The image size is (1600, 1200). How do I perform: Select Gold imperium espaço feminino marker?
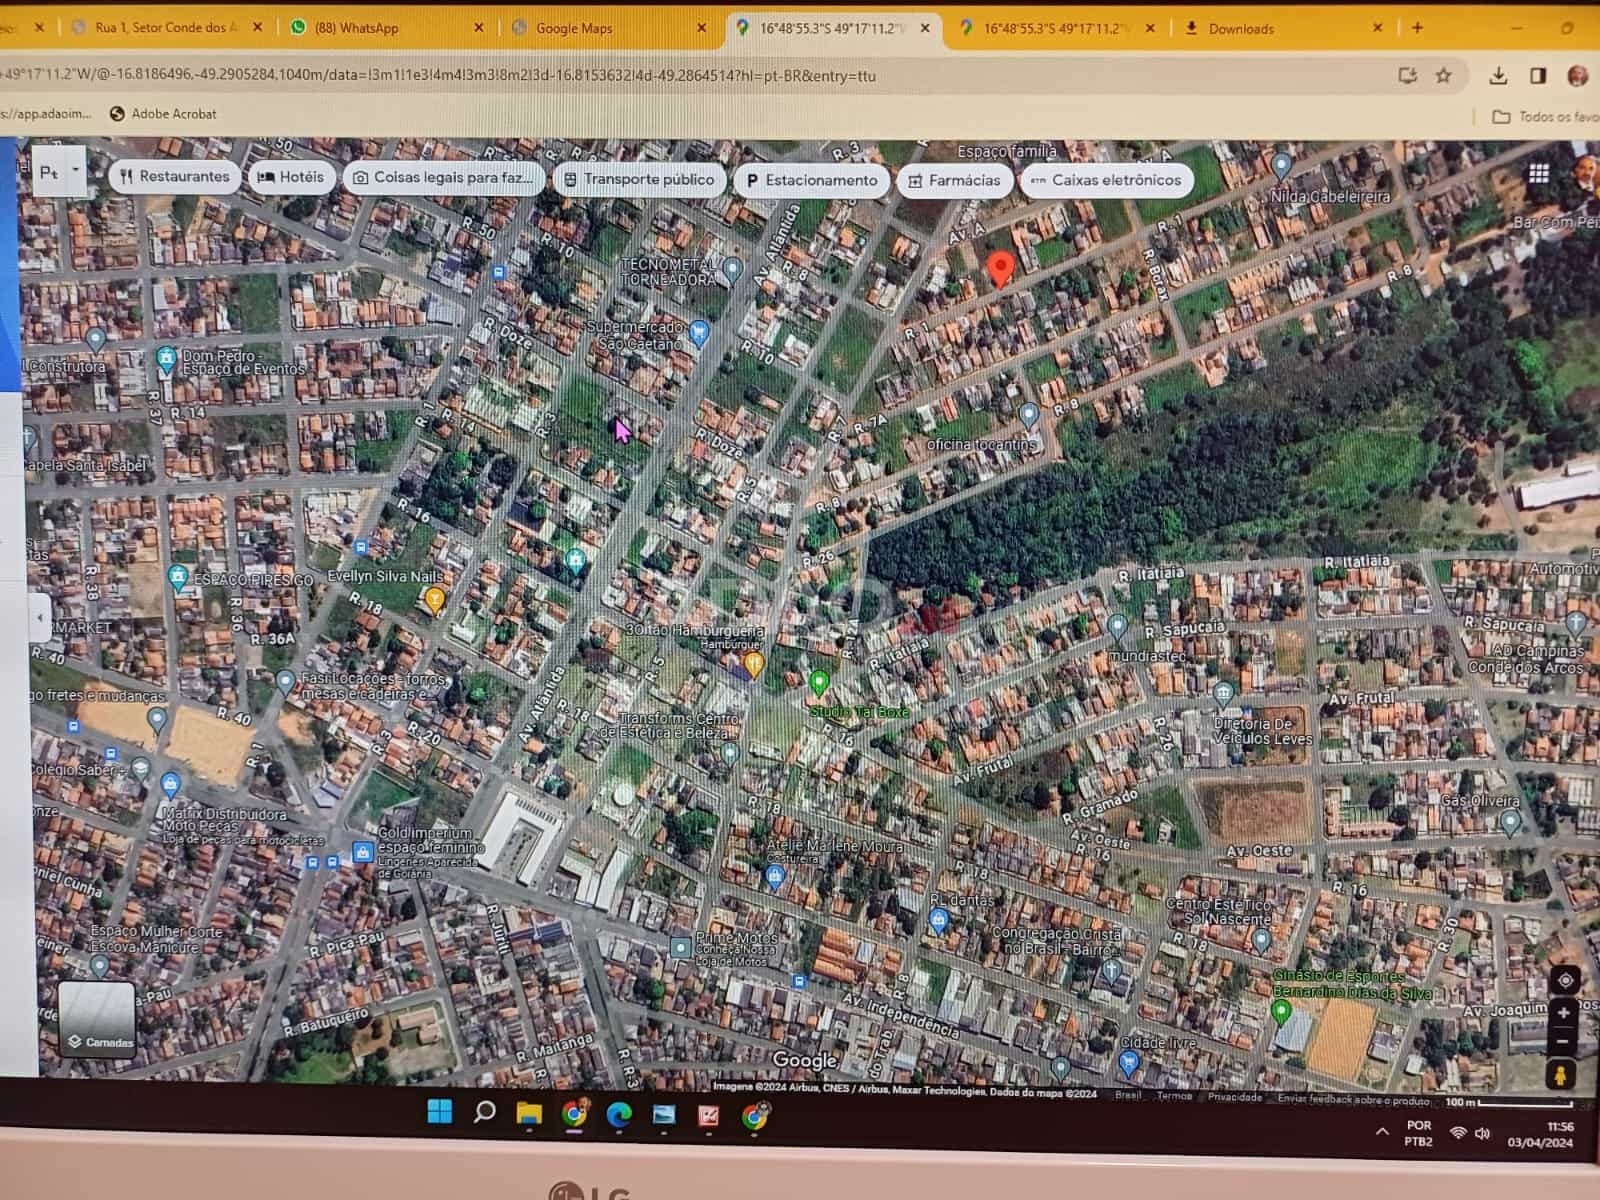point(363,852)
